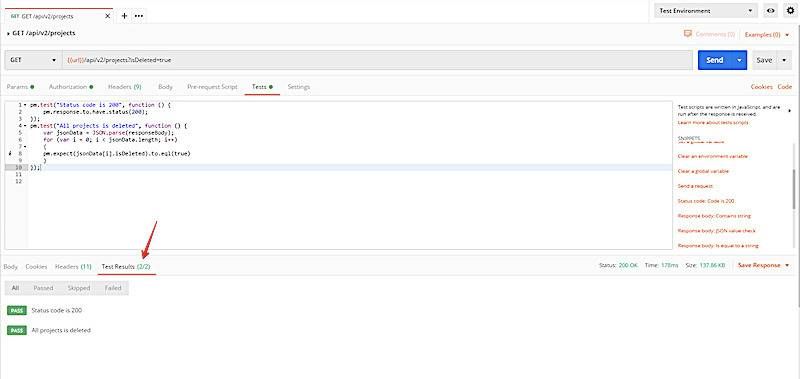Open the Save options dropdown arrow
The image size is (800, 379).
tap(784, 60)
